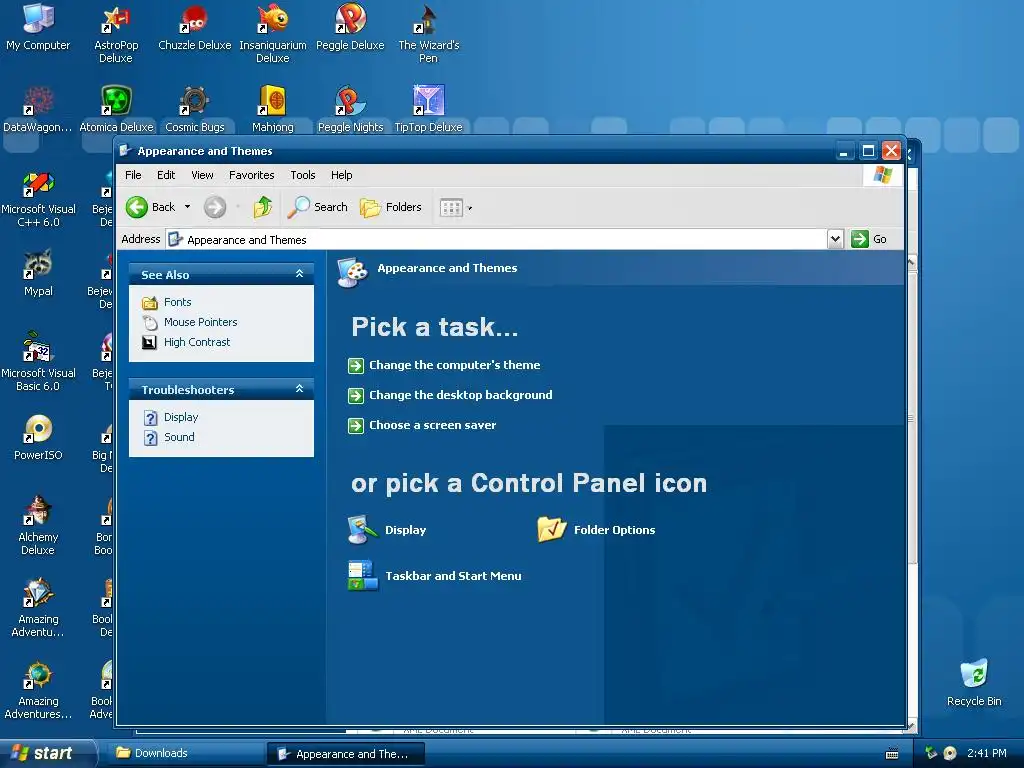Image resolution: width=1024 pixels, height=768 pixels.
Task: Click the on-screen keyboard tray icon
Action: tap(892, 754)
